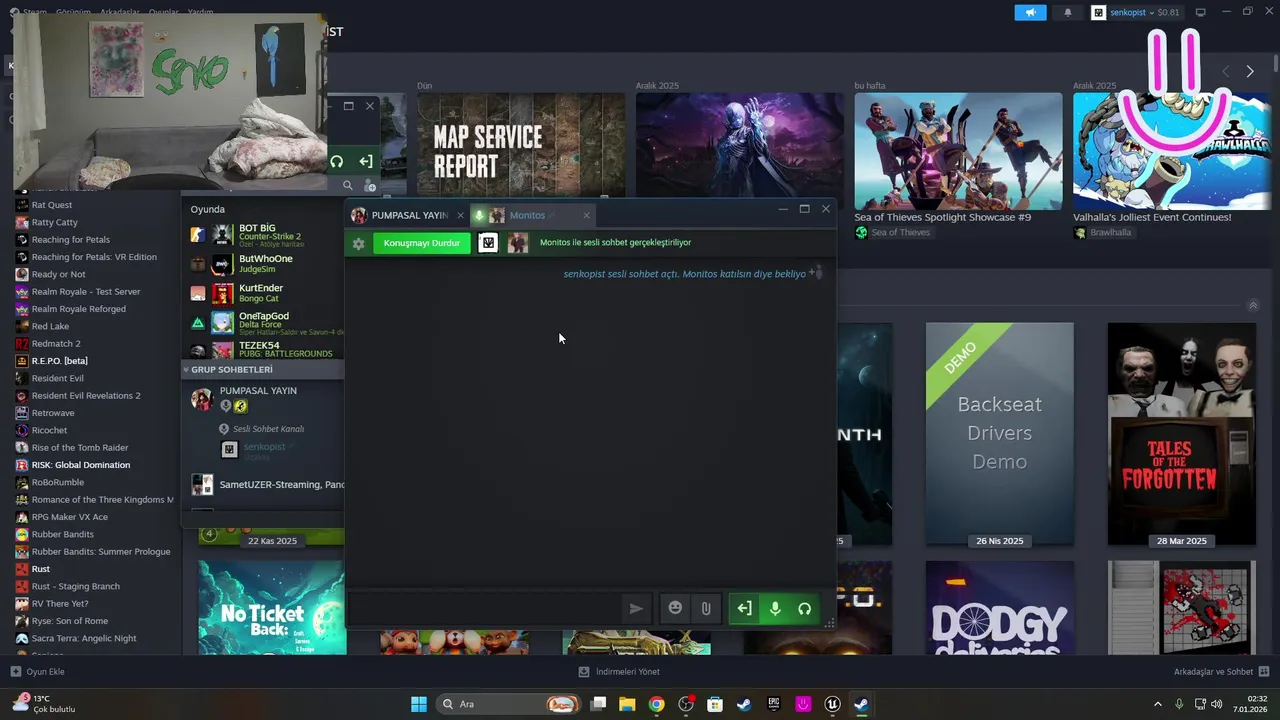Close the Monitos chat tab
Image resolution: width=1280 pixels, height=720 pixels.
(x=586, y=215)
